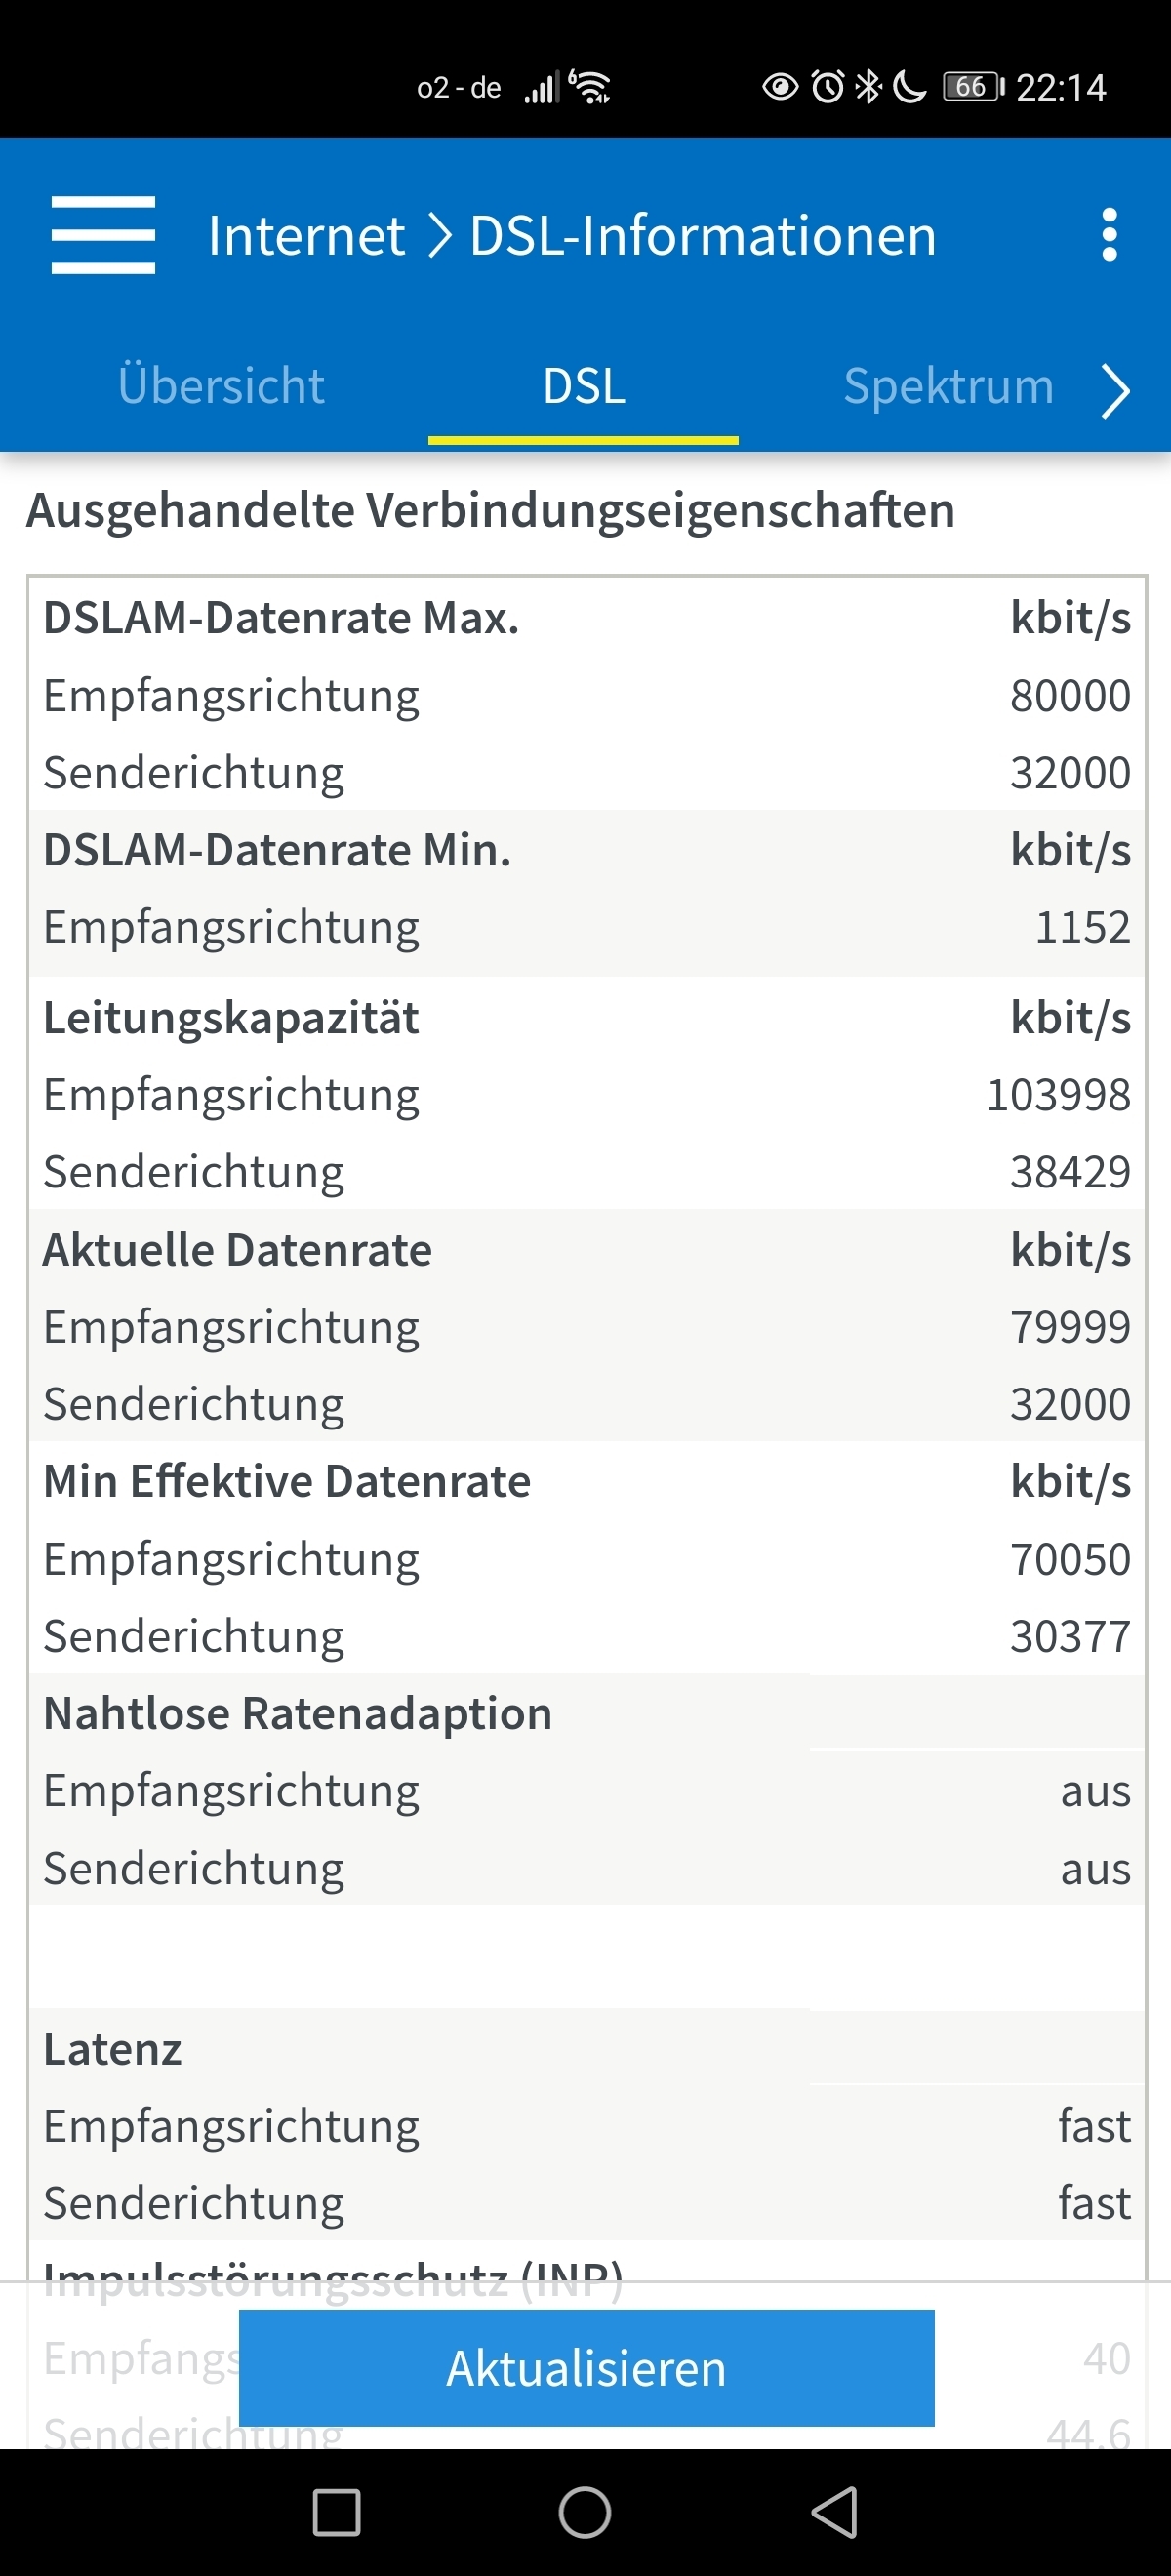The width and height of the screenshot is (1171, 2576).
Task: Tap the Wi-Fi status icon
Action: click(x=590, y=87)
